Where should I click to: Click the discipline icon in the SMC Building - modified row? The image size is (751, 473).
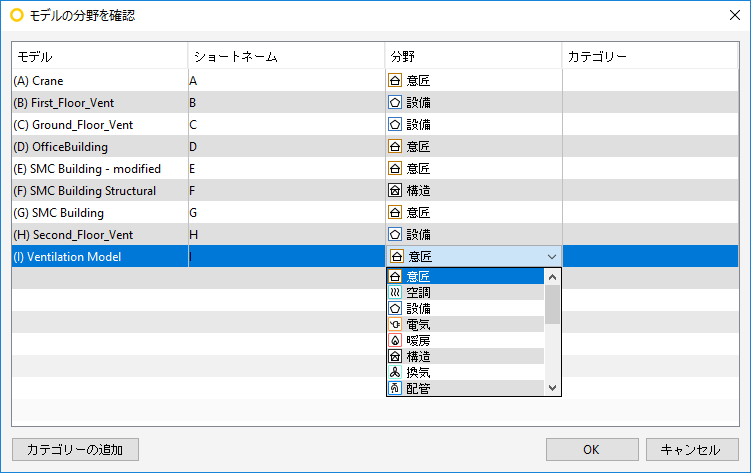point(395,169)
